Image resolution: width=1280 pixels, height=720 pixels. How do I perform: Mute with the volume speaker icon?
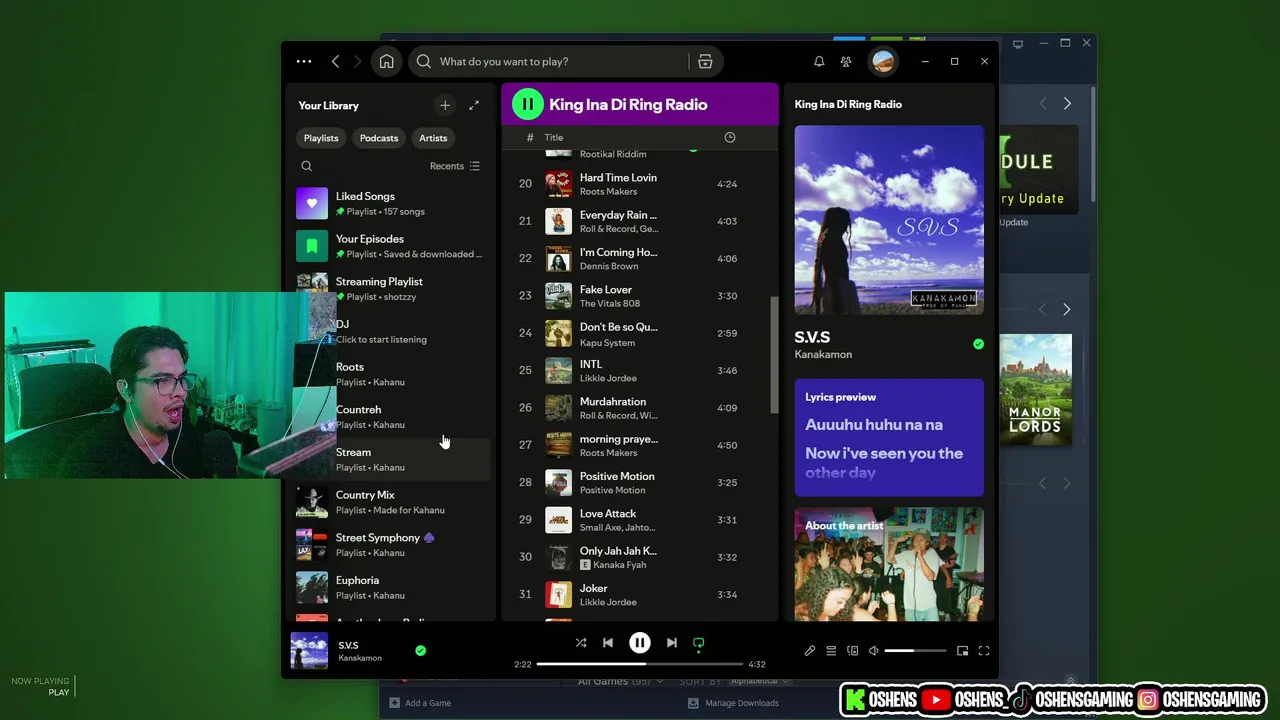[x=874, y=651]
